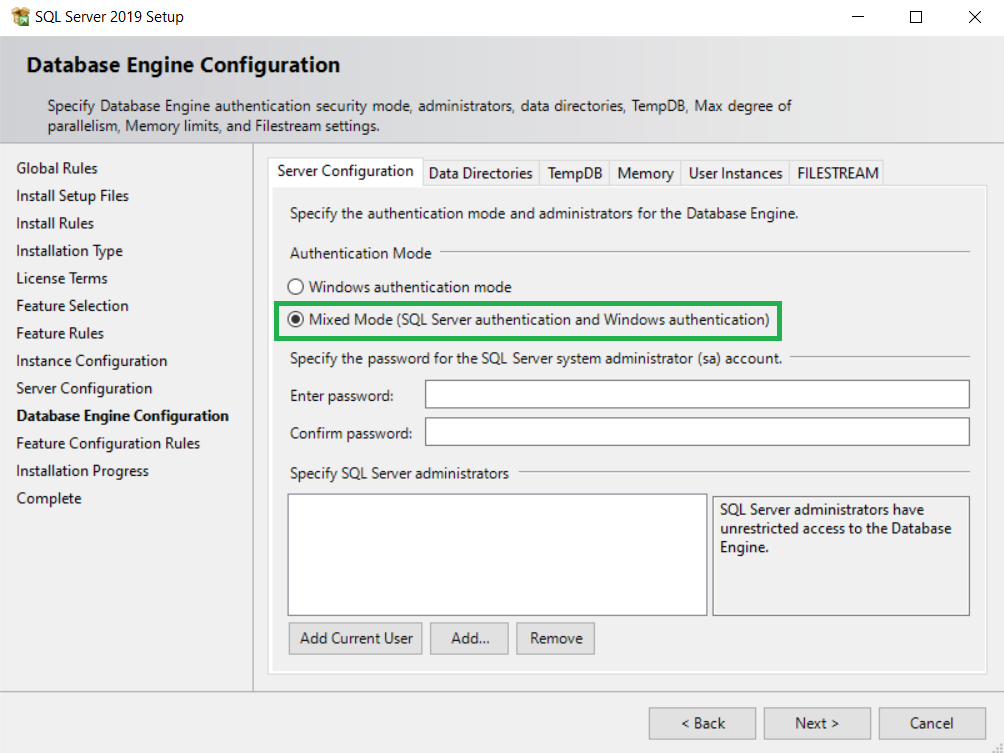Close the SQL Server 2019 Setup window
Viewport: 1004px width, 753px height.
tap(975, 17)
